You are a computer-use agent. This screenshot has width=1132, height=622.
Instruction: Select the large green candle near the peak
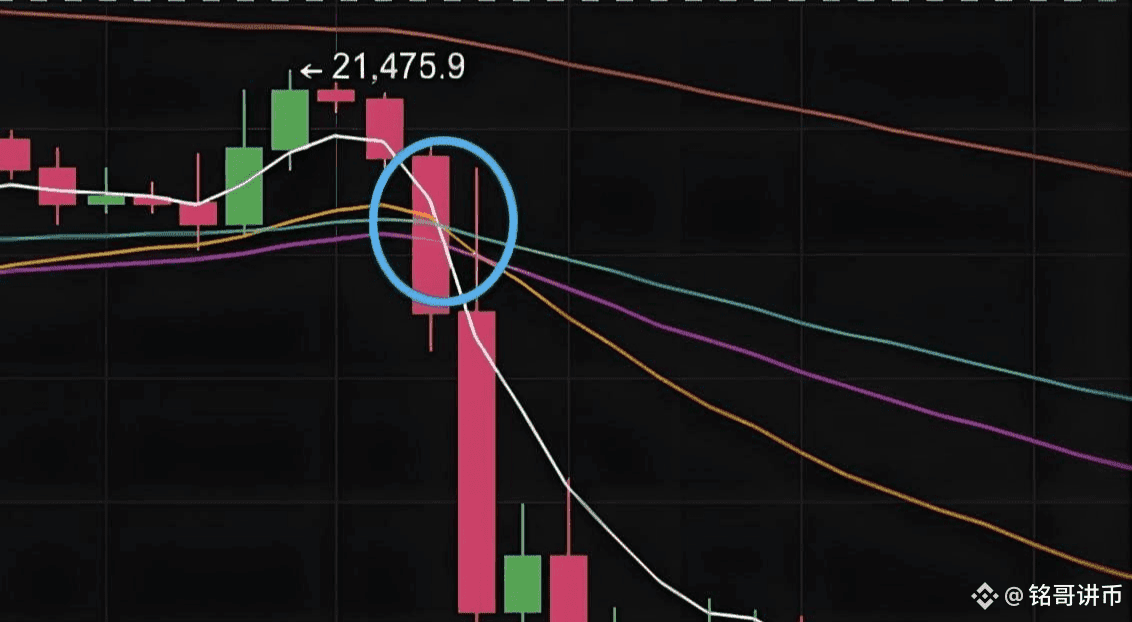pyautogui.click(x=289, y=120)
